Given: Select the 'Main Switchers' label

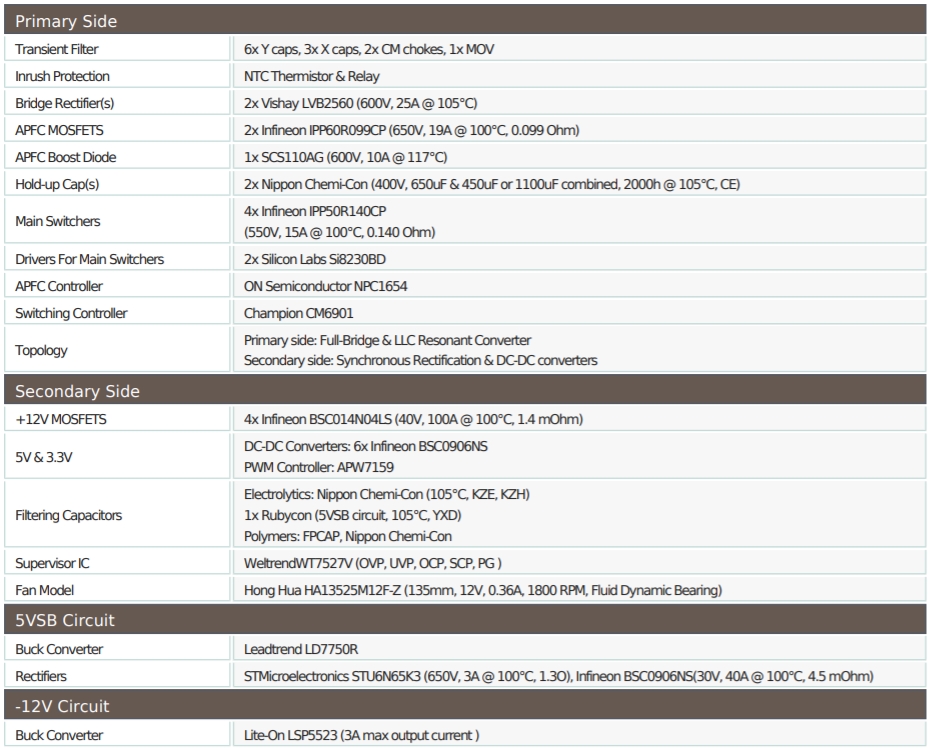Looking at the screenshot, I should click(57, 221).
